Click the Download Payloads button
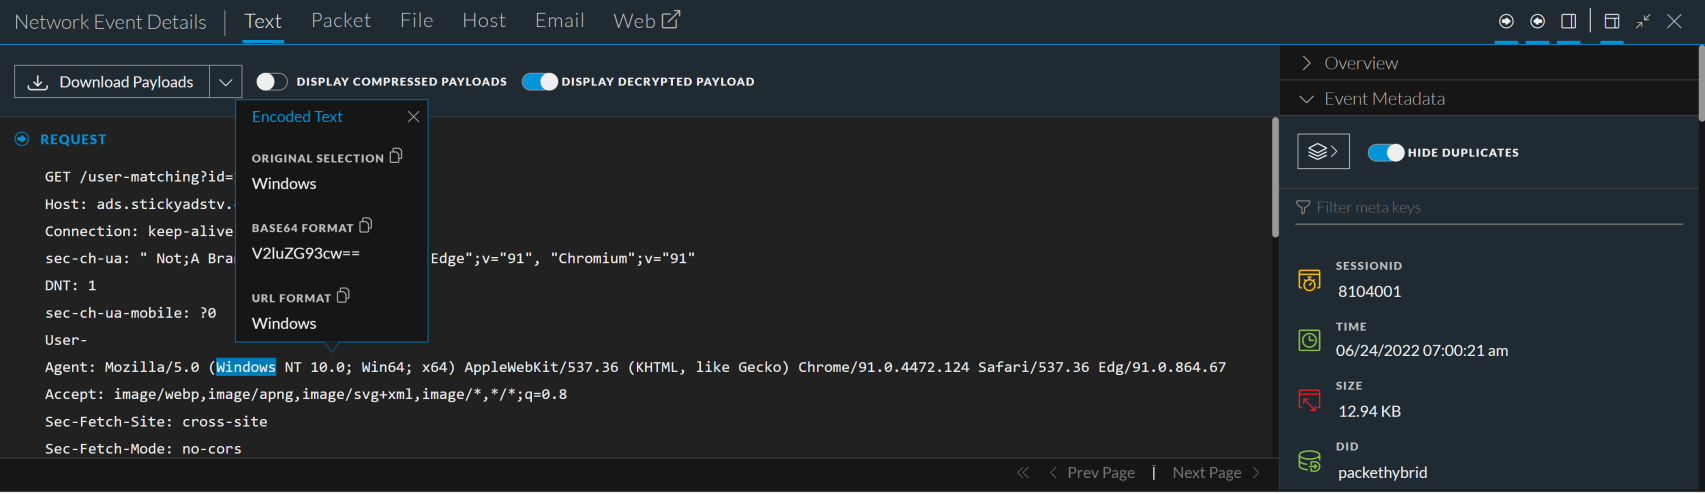1705x494 pixels. point(112,82)
